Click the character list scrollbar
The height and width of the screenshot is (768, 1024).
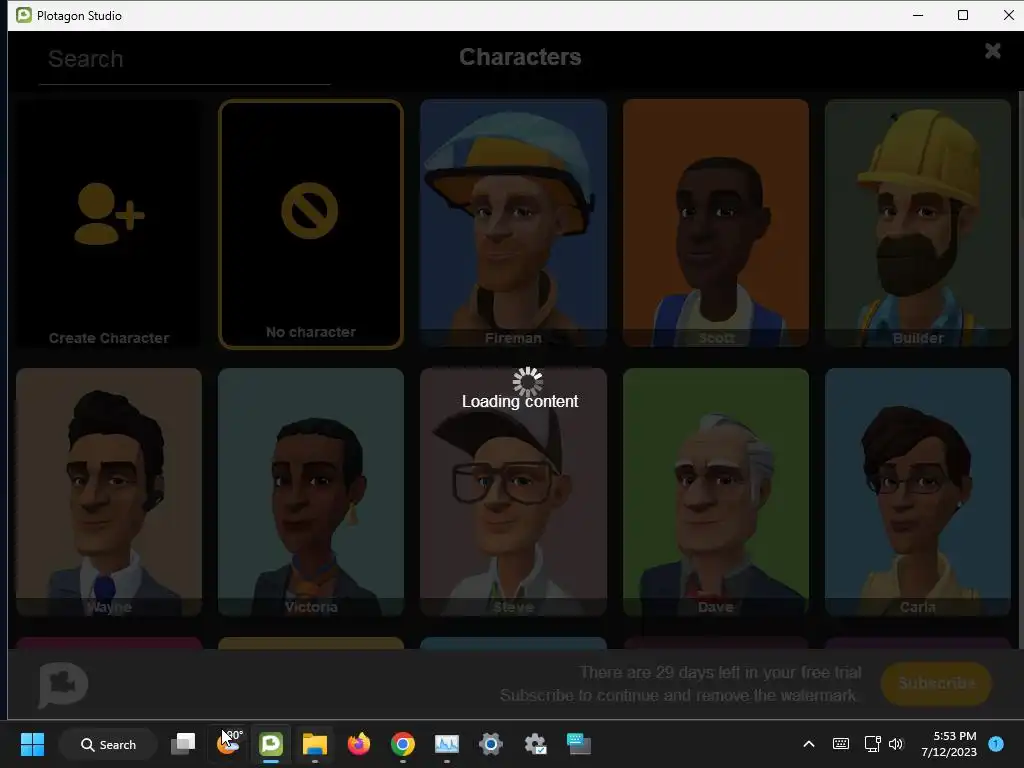[x=1020, y=370]
